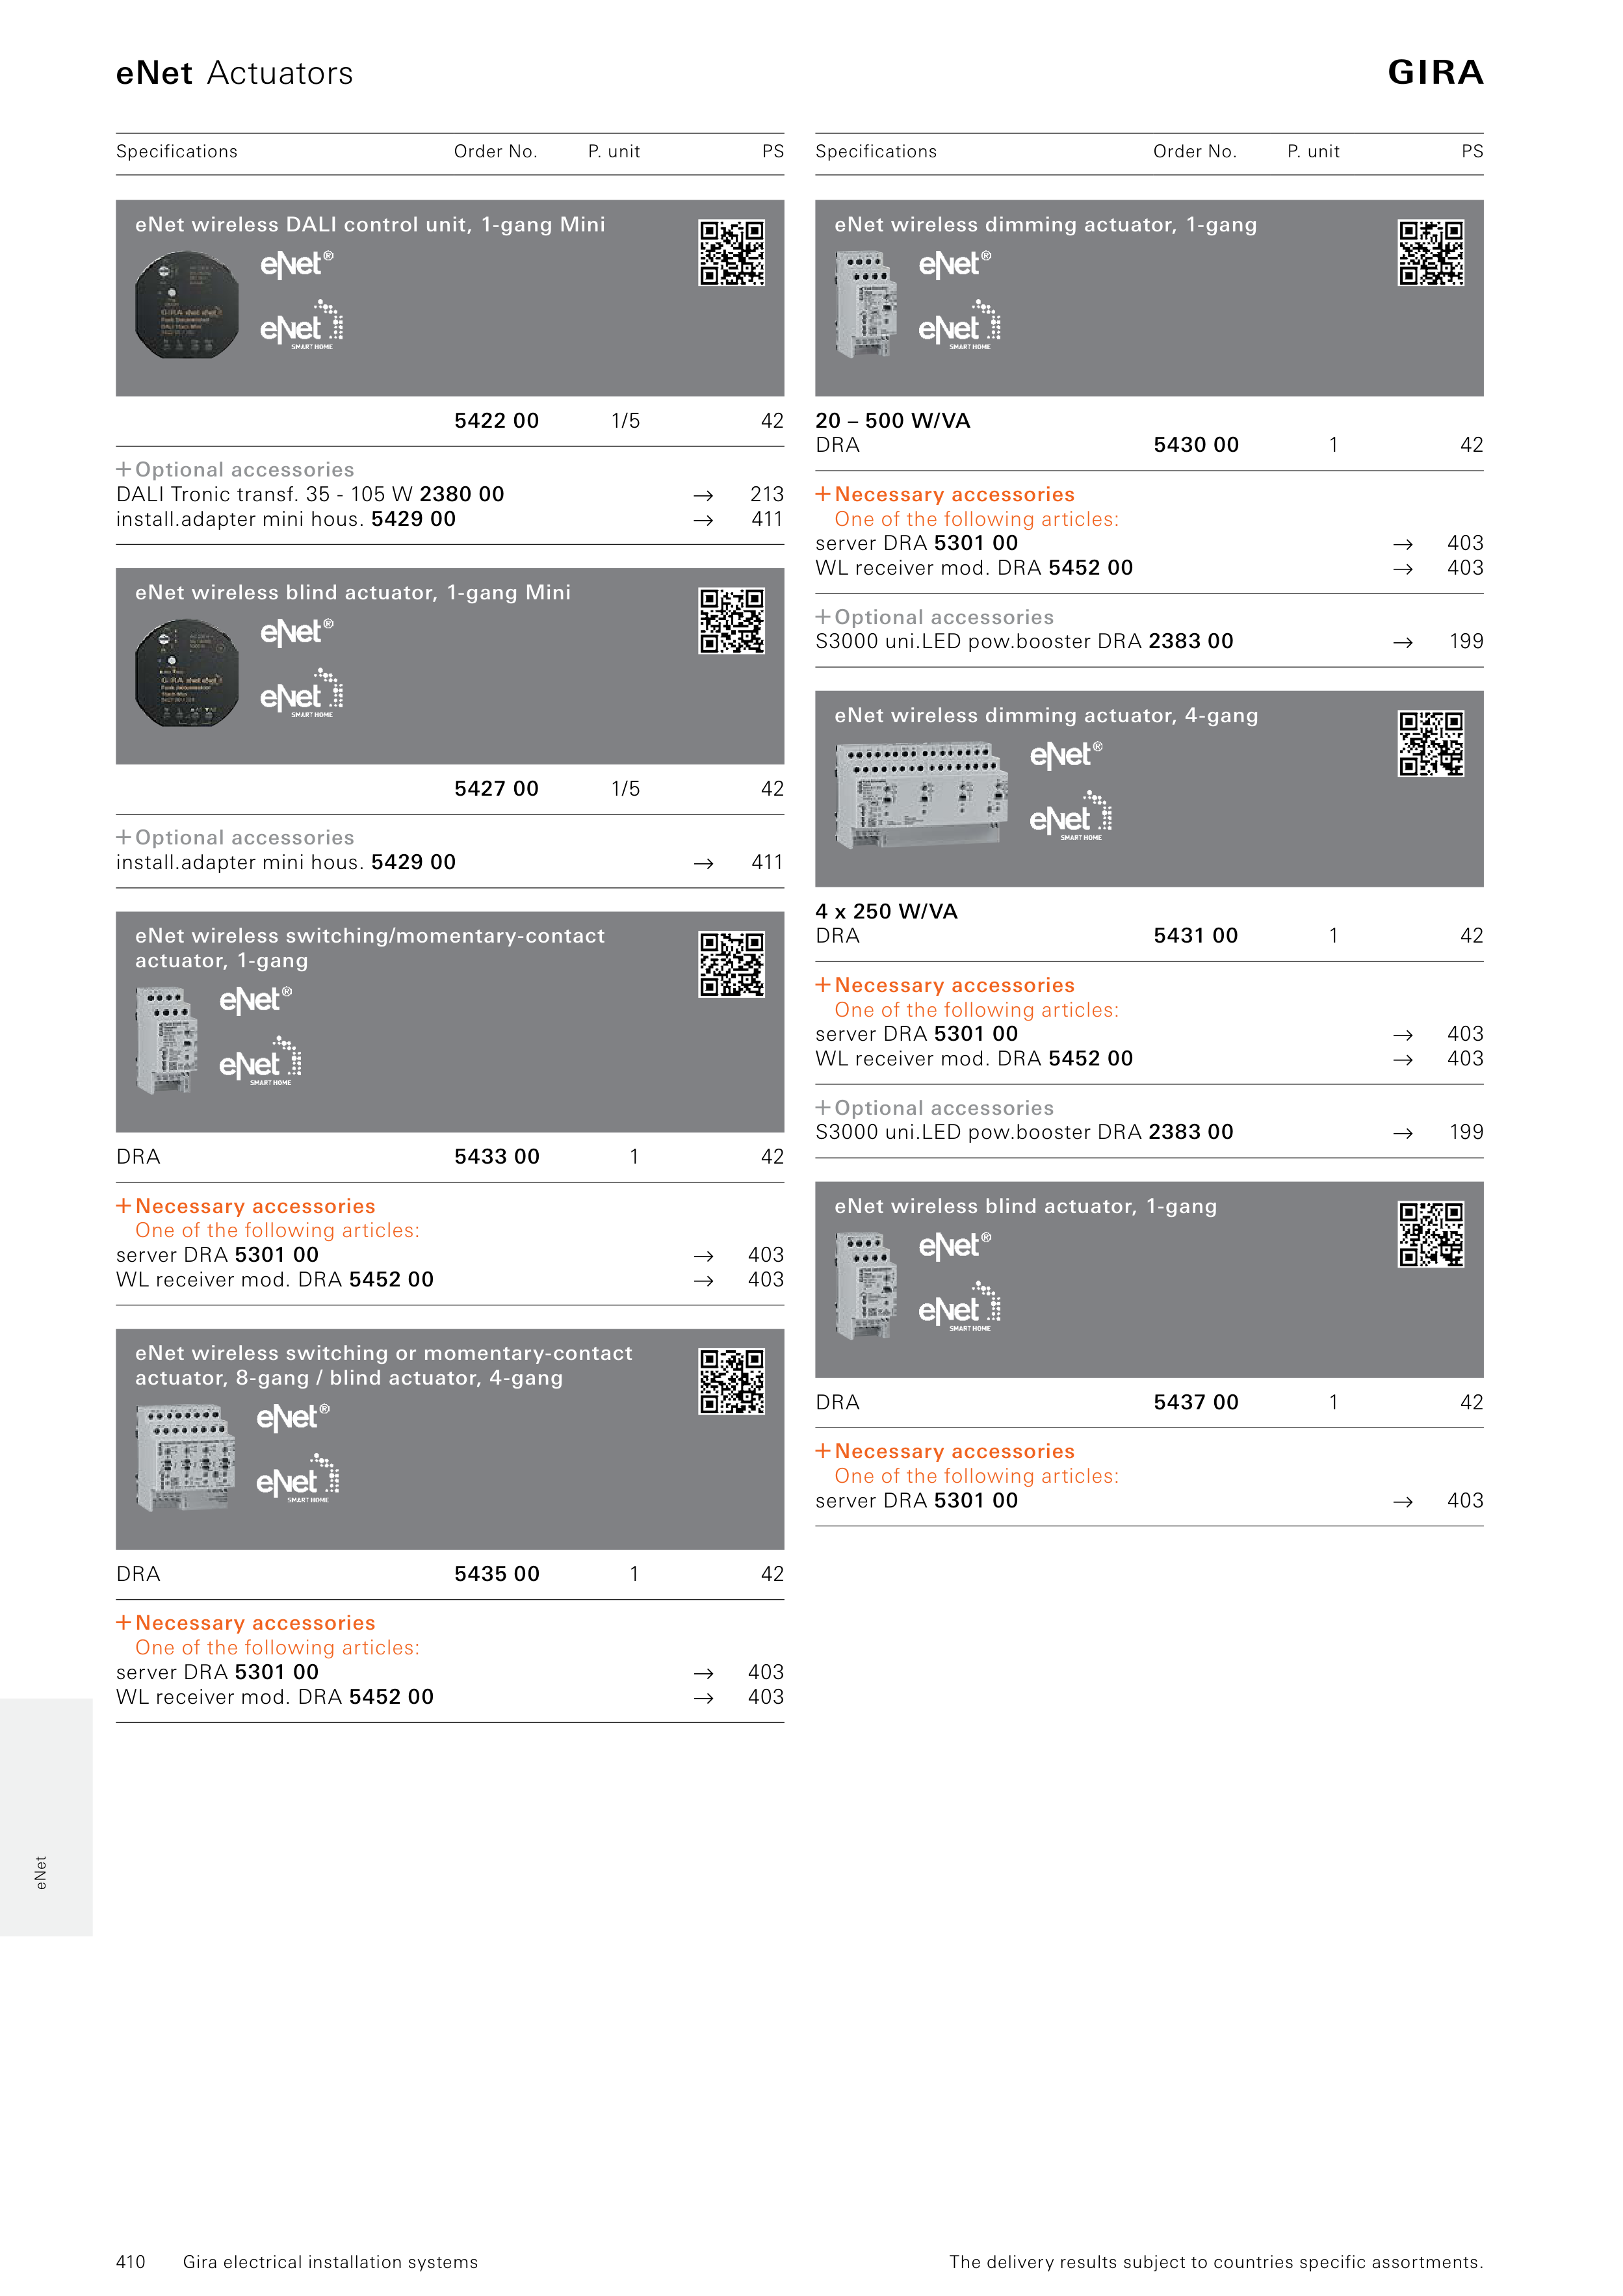Click the GIRA logo in the page header
This screenshot has height=2296, width=1623.
[x=1434, y=73]
